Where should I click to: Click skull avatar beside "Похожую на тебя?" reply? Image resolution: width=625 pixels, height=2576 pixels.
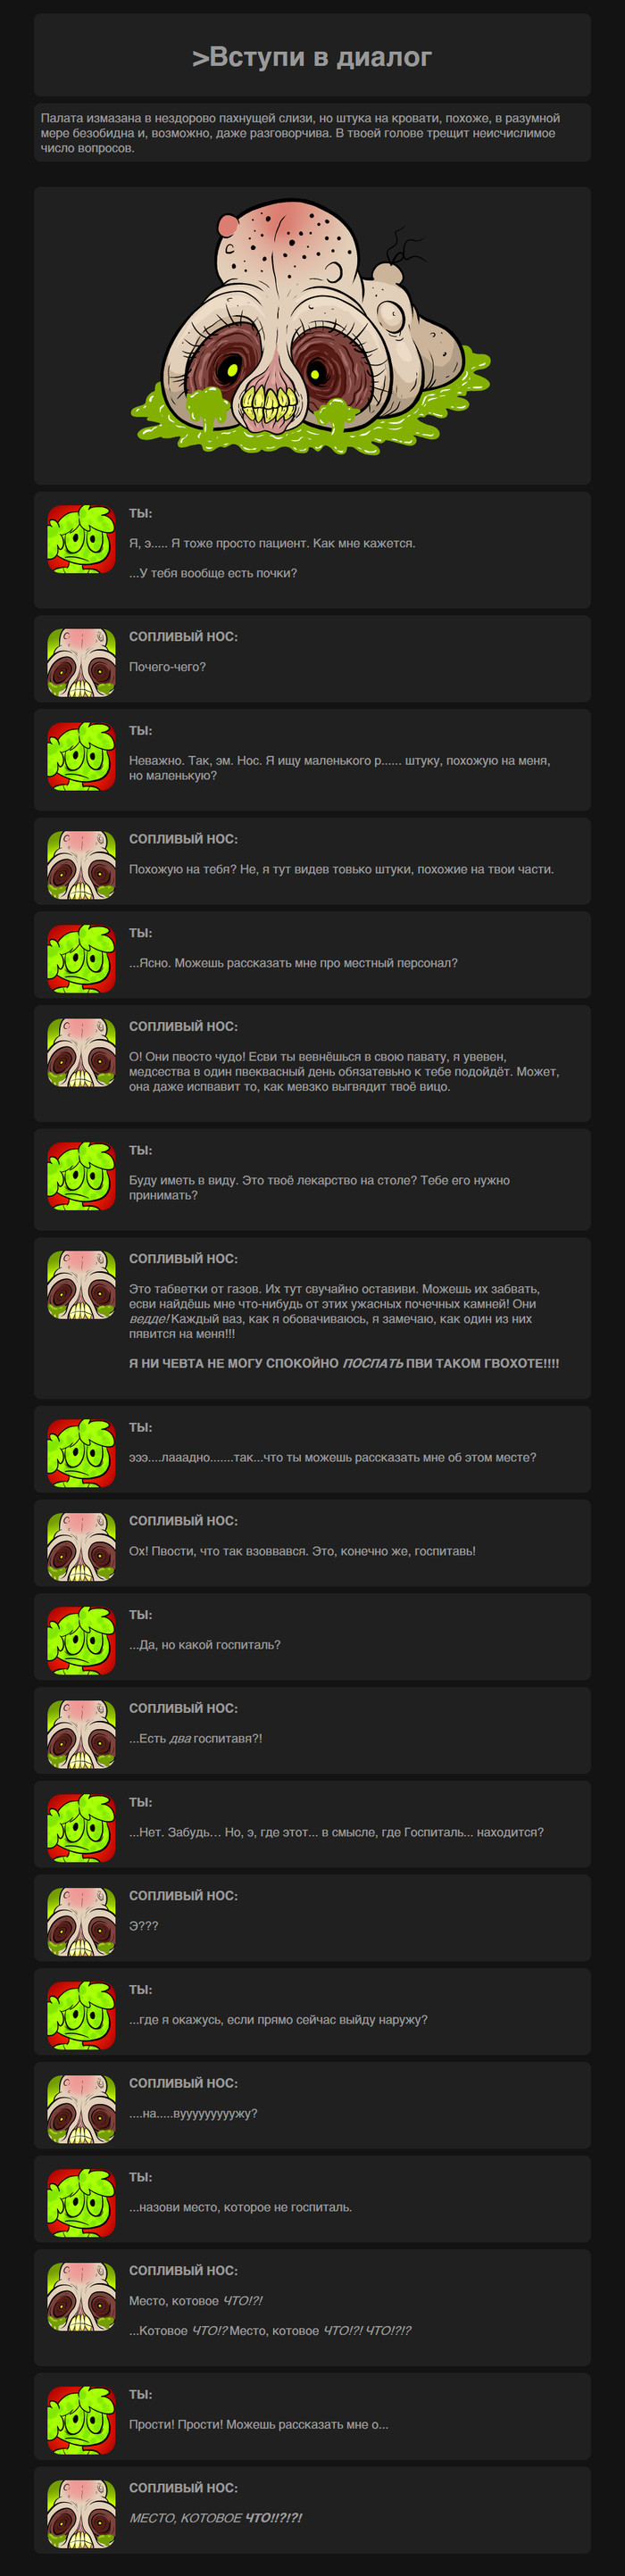[82, 865]
